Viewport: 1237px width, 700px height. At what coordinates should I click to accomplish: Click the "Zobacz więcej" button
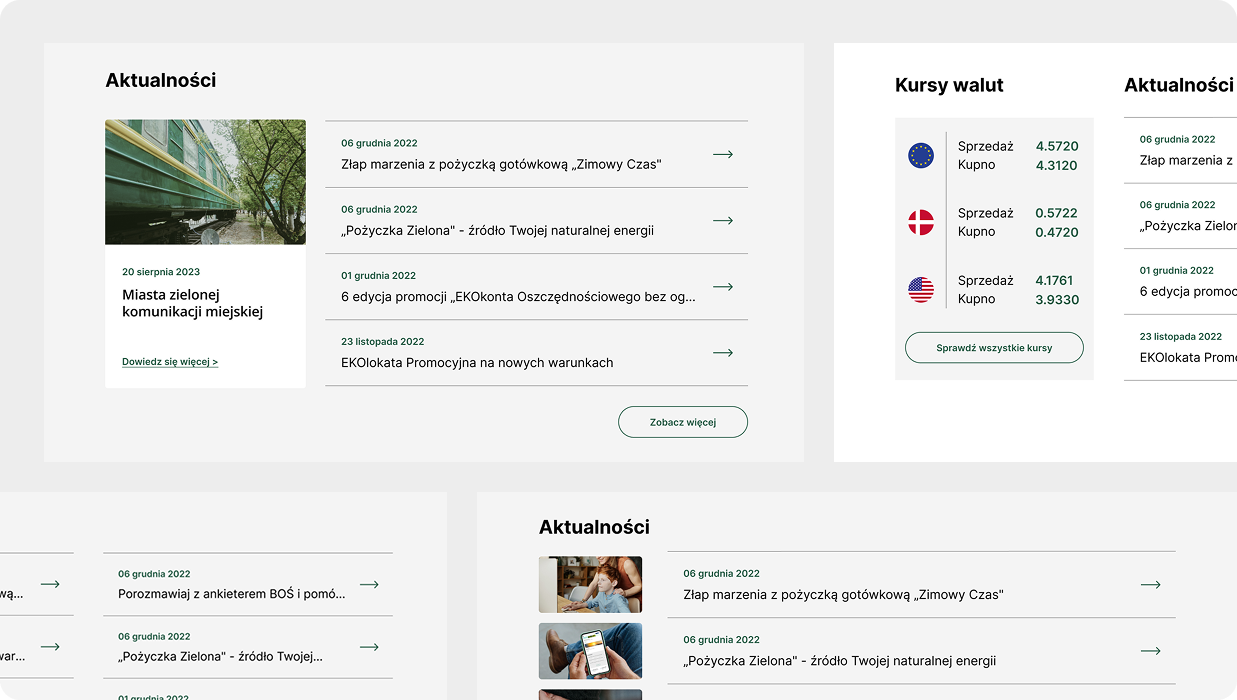coord(683,422)
